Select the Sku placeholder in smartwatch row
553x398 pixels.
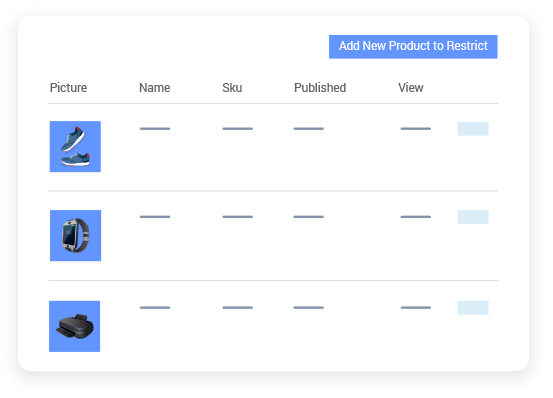pyautogui.click(x=237, y=217)
